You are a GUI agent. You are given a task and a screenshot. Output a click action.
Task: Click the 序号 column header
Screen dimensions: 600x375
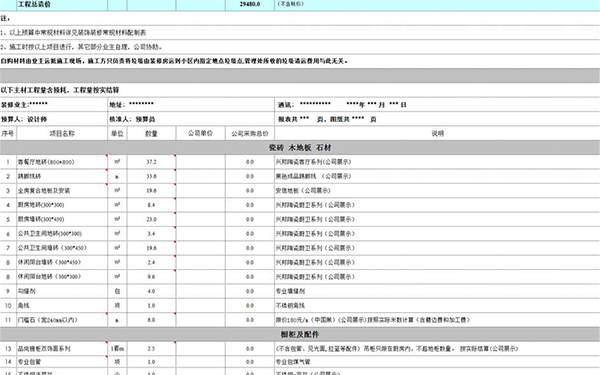pyautogui.click(x=8, y=133)
